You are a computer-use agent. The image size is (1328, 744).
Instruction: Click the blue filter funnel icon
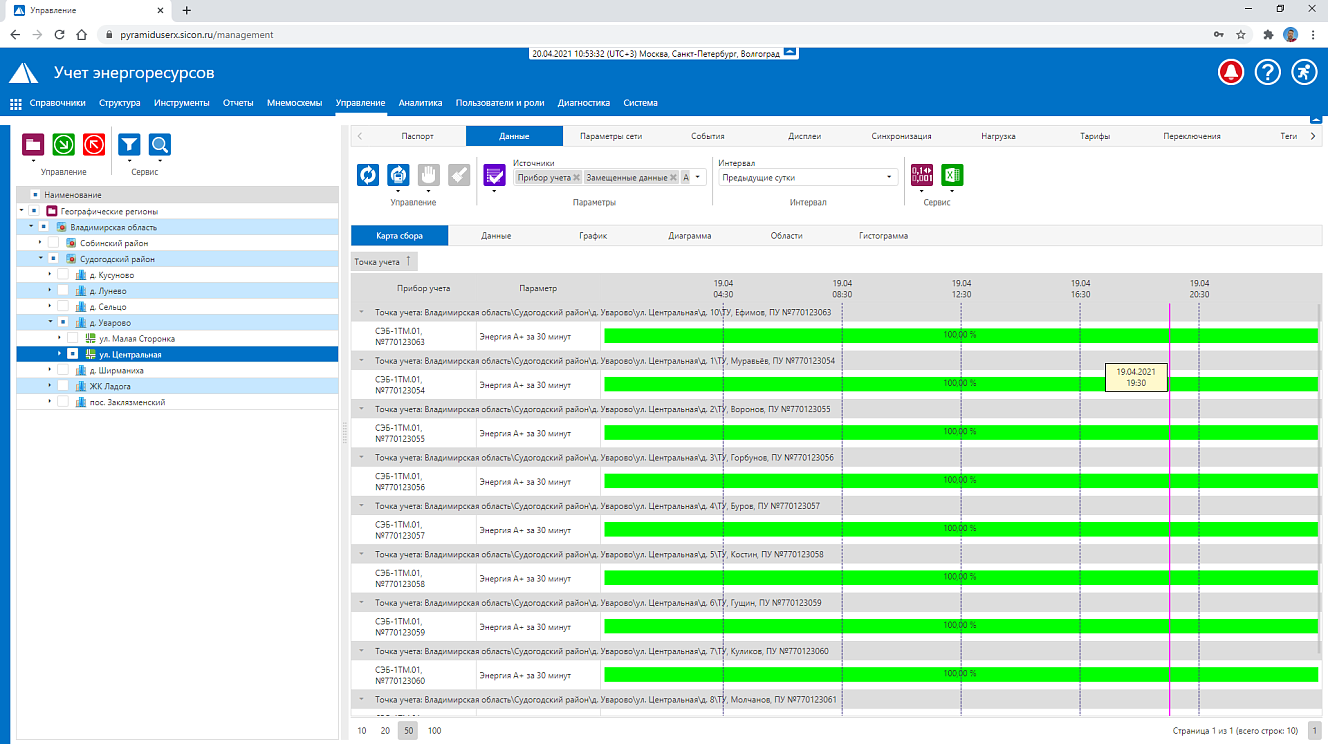pyautogui.click(x=129, y=145)
